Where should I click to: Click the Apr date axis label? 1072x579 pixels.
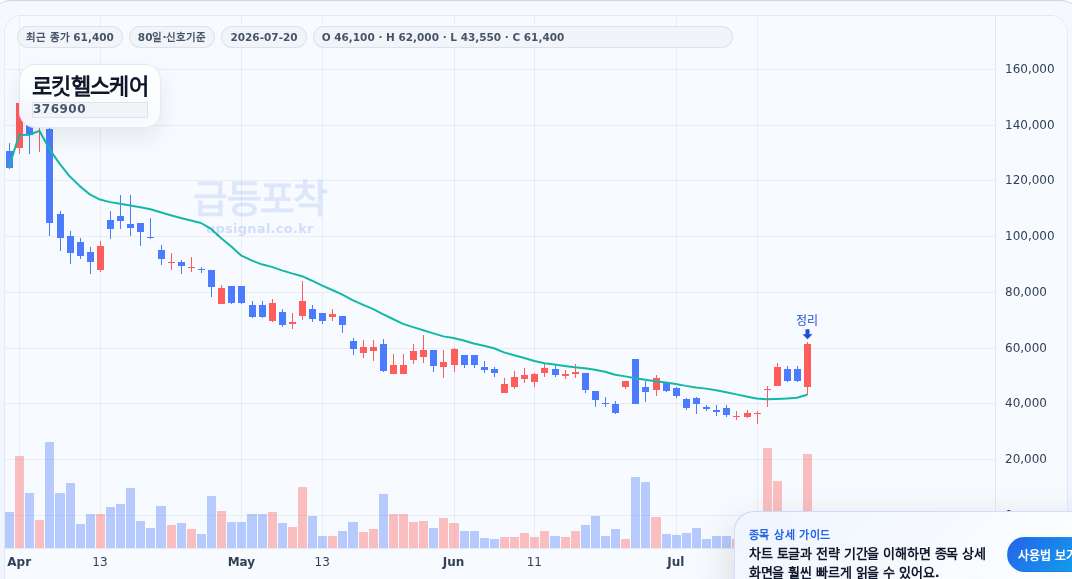[x=19, y=562]
